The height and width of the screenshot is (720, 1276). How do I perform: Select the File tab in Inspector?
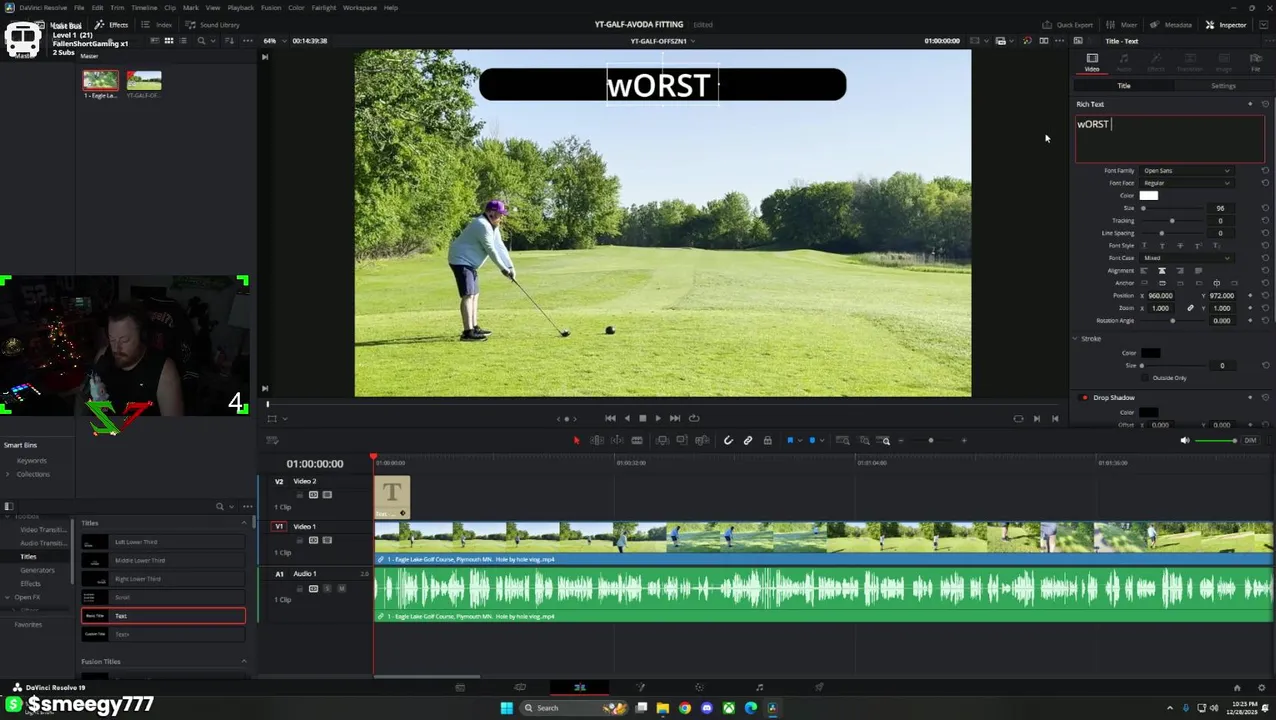[1256, 63]
